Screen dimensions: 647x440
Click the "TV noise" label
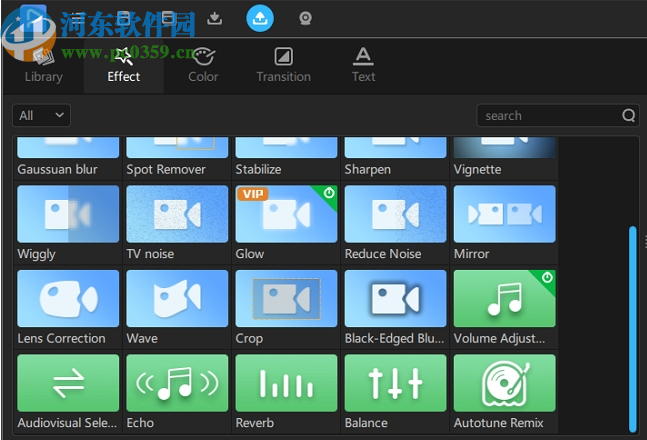point(150,254)
